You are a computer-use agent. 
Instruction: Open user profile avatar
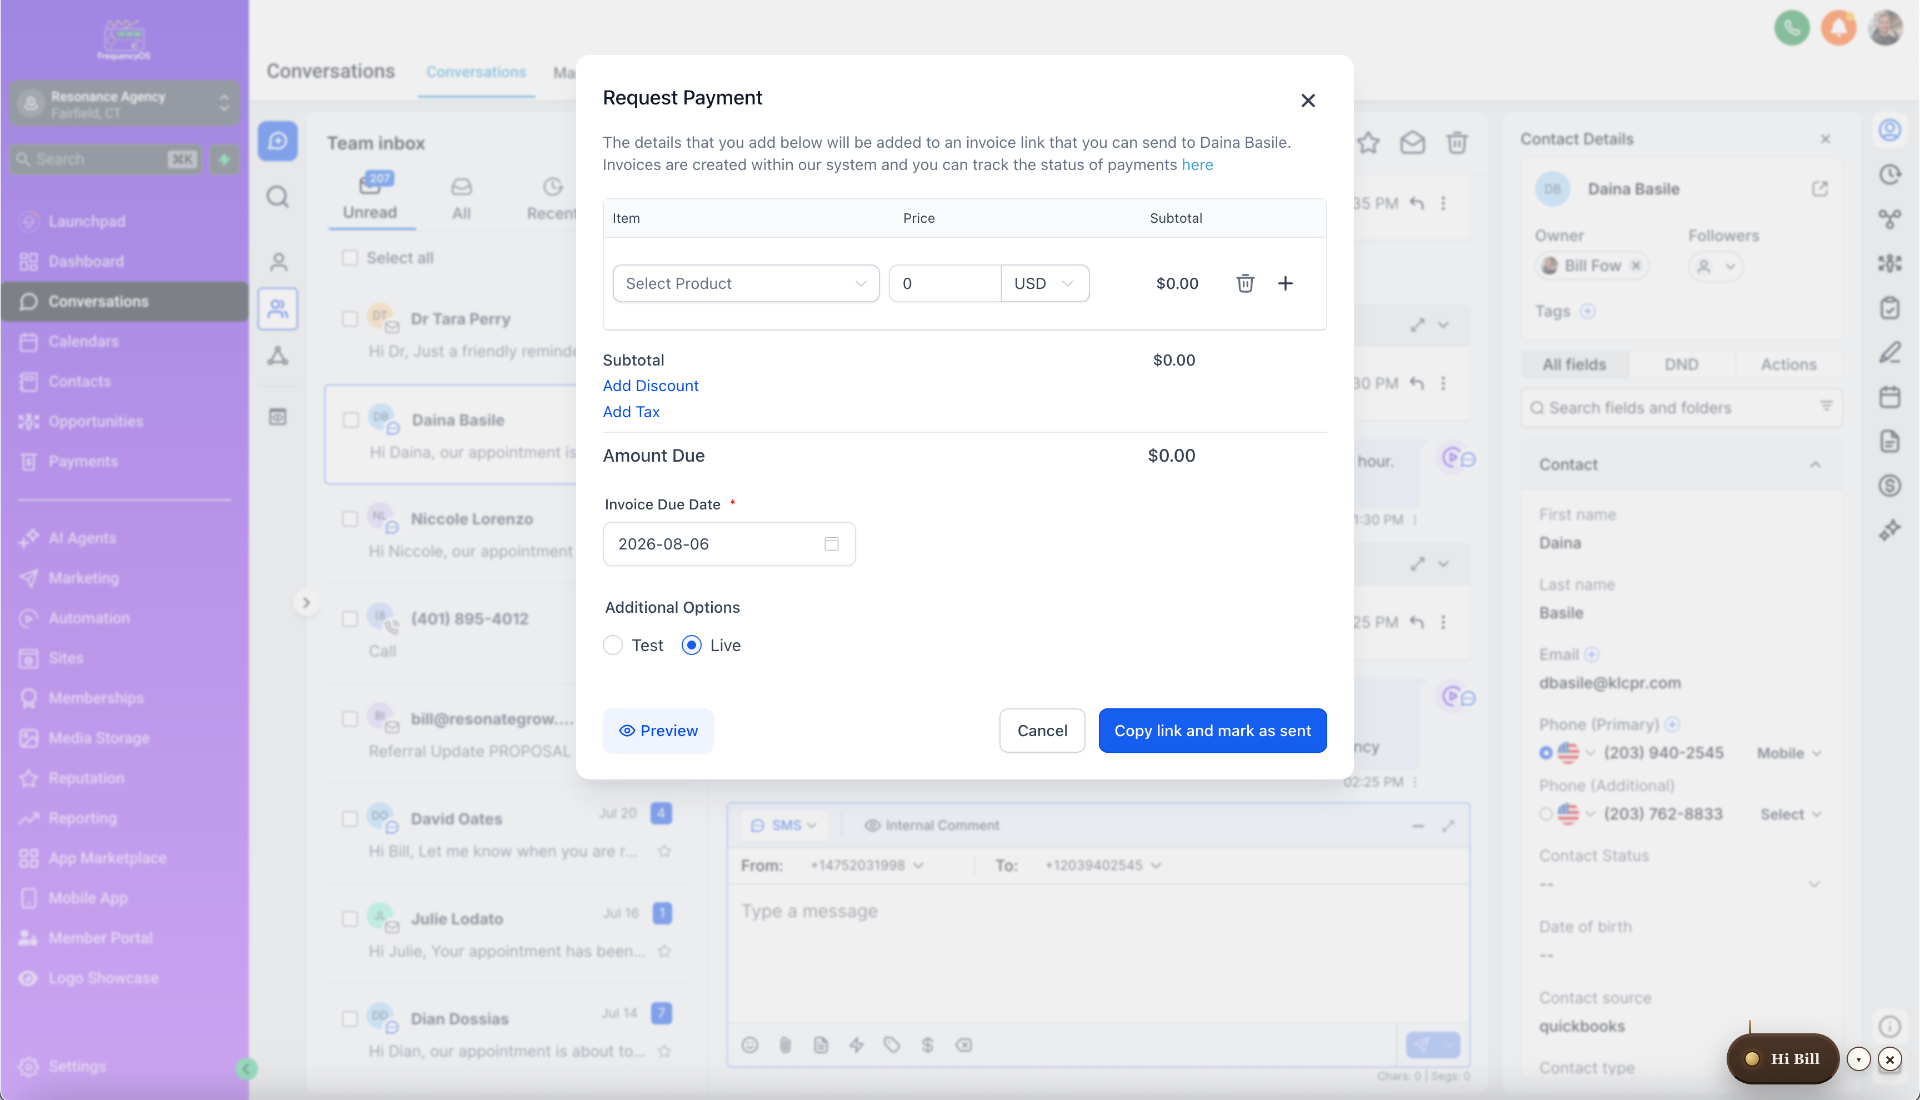coord(1886,27)
